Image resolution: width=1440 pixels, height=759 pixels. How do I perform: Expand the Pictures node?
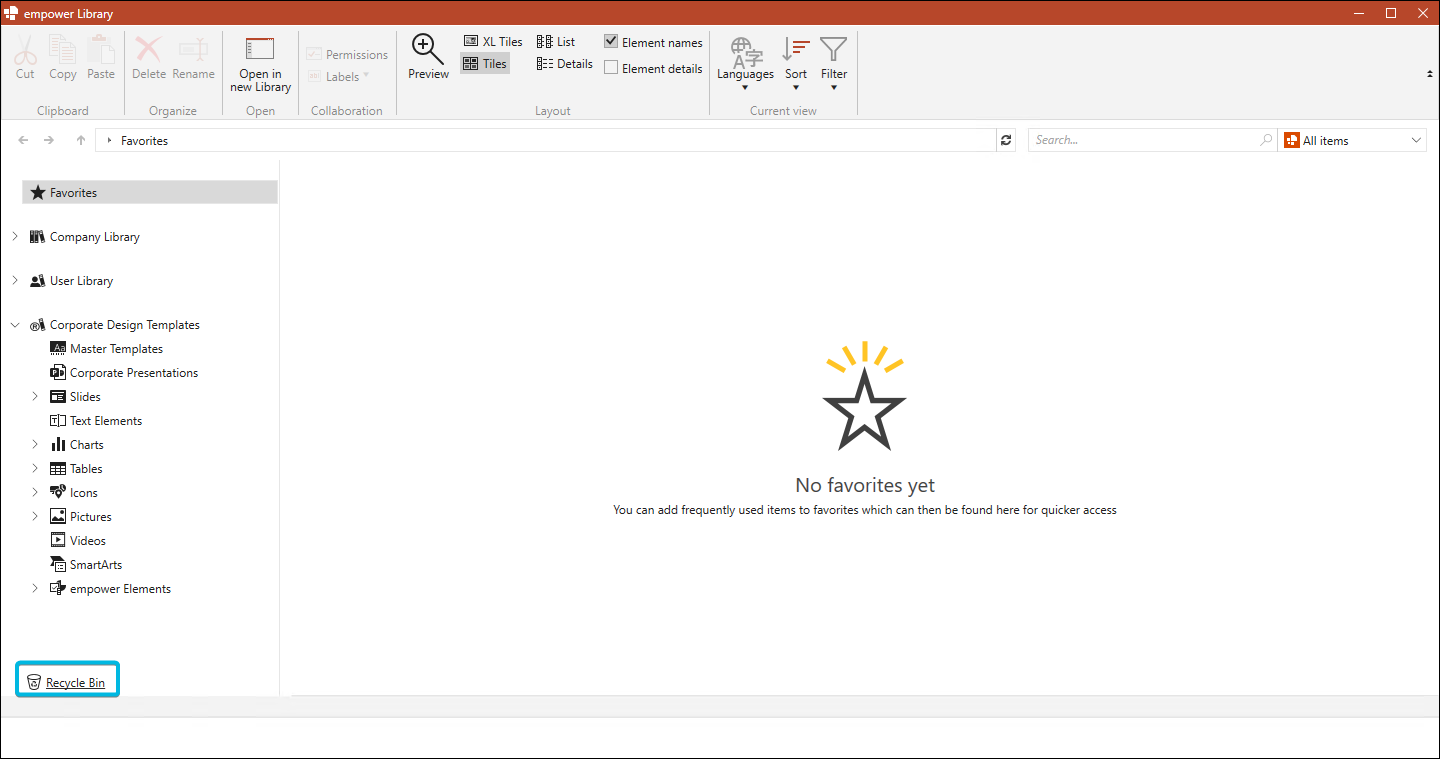point(35,516)
